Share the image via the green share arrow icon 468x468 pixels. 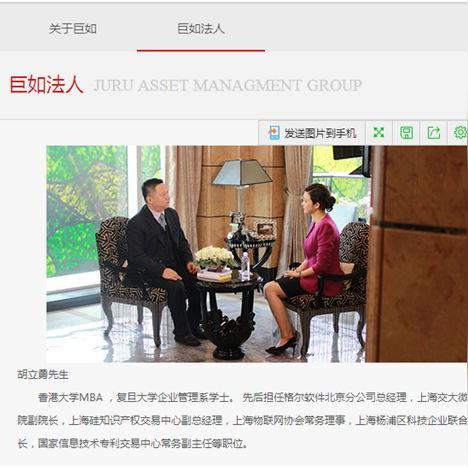coord(433,133)
